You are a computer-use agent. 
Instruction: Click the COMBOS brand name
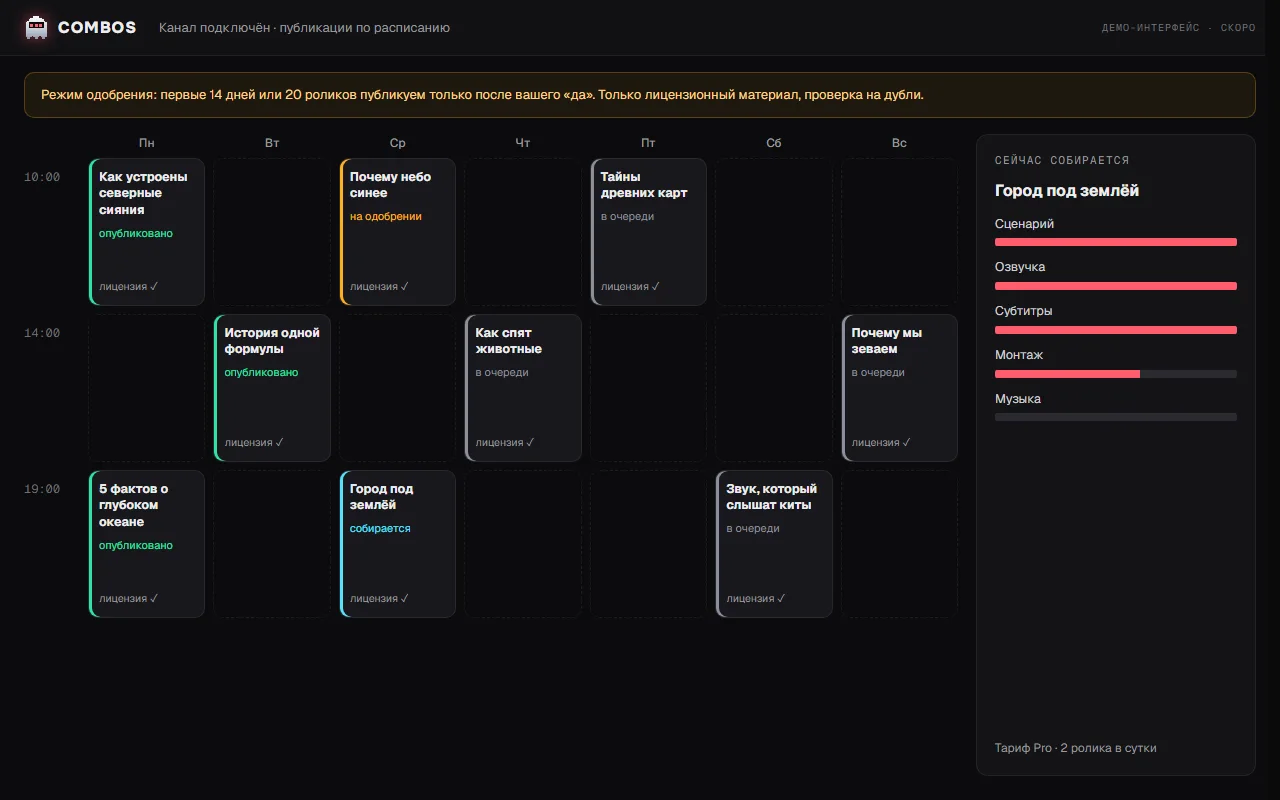[97, 28]
